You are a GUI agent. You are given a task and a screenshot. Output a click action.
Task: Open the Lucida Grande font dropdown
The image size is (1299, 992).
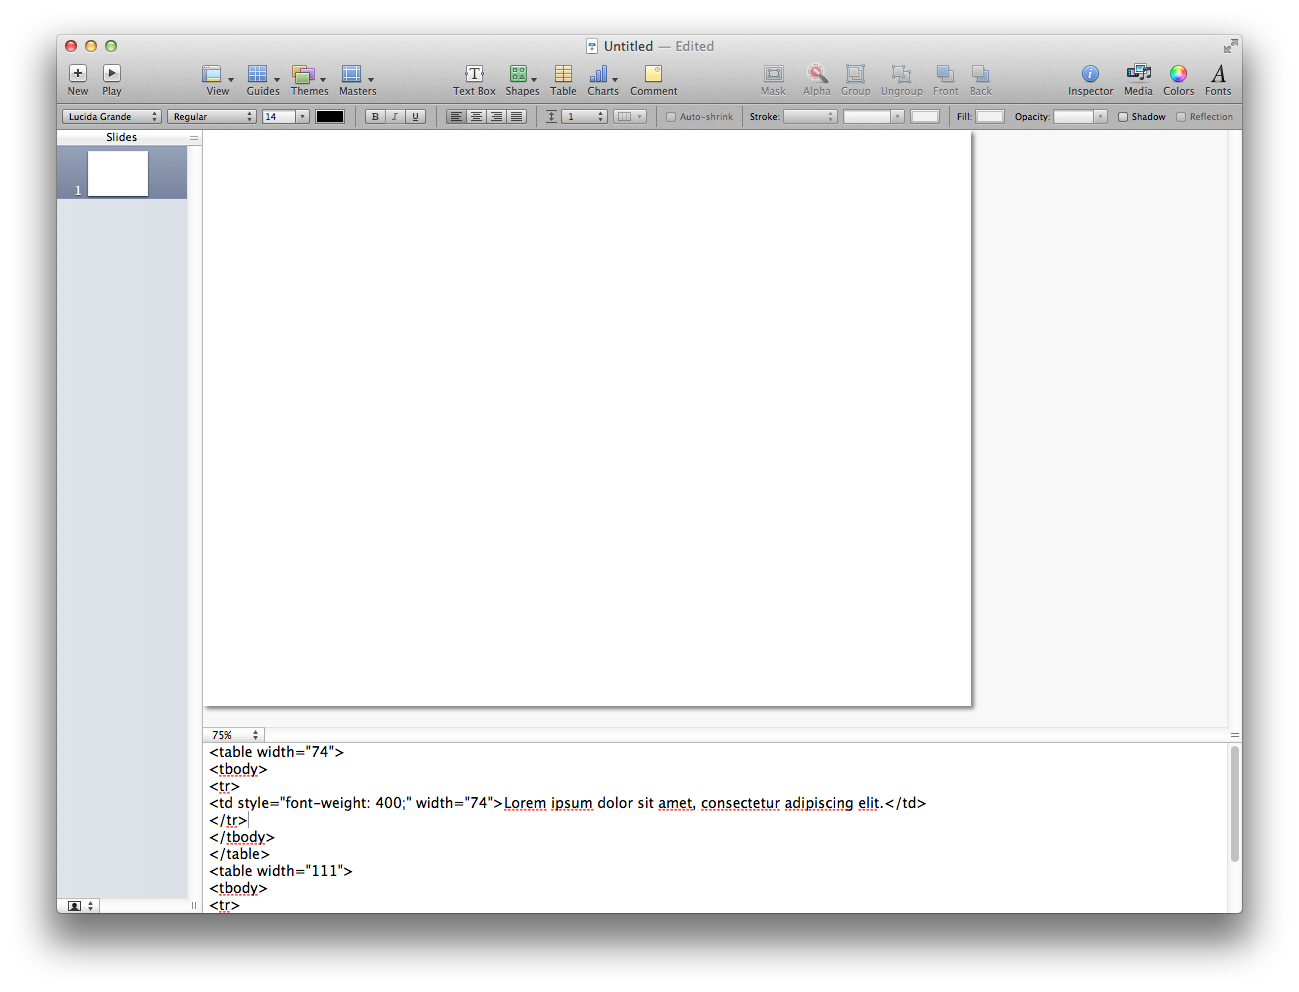[x=111, y=117]
